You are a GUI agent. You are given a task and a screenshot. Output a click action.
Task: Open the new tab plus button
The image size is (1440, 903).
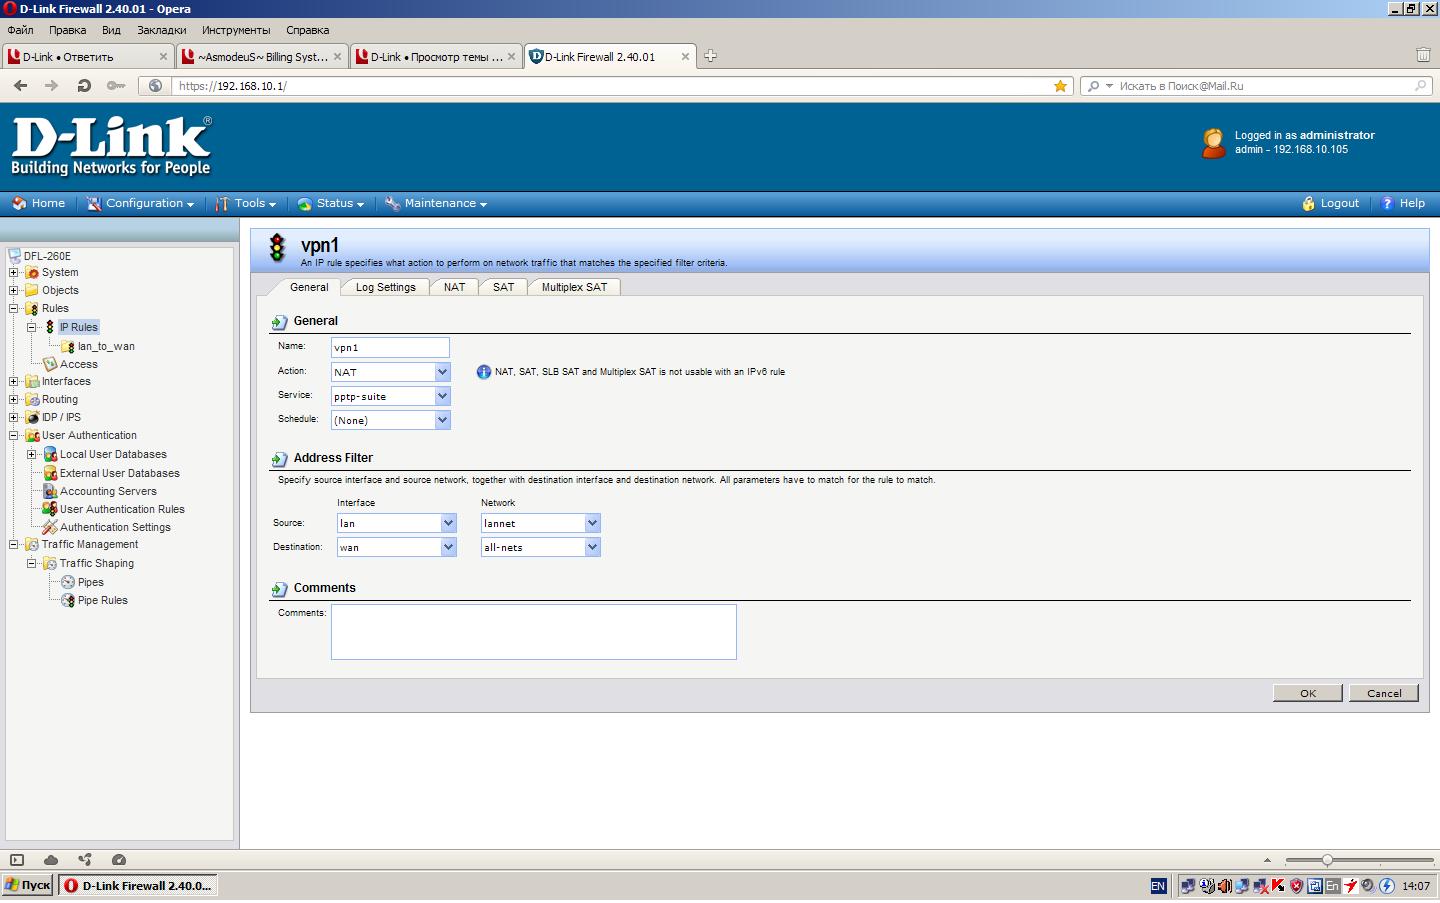point(710,56)
